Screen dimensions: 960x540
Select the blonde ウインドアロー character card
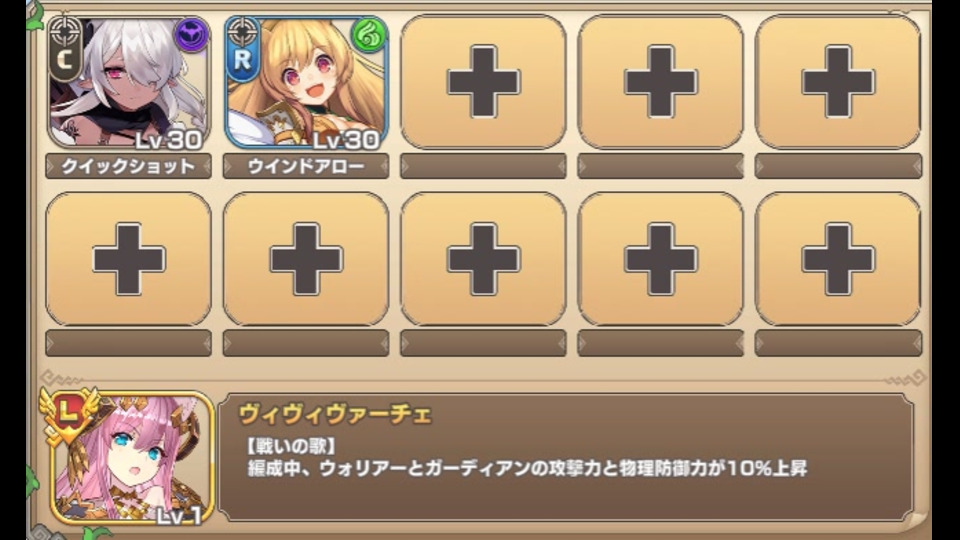tap(306, 82)
